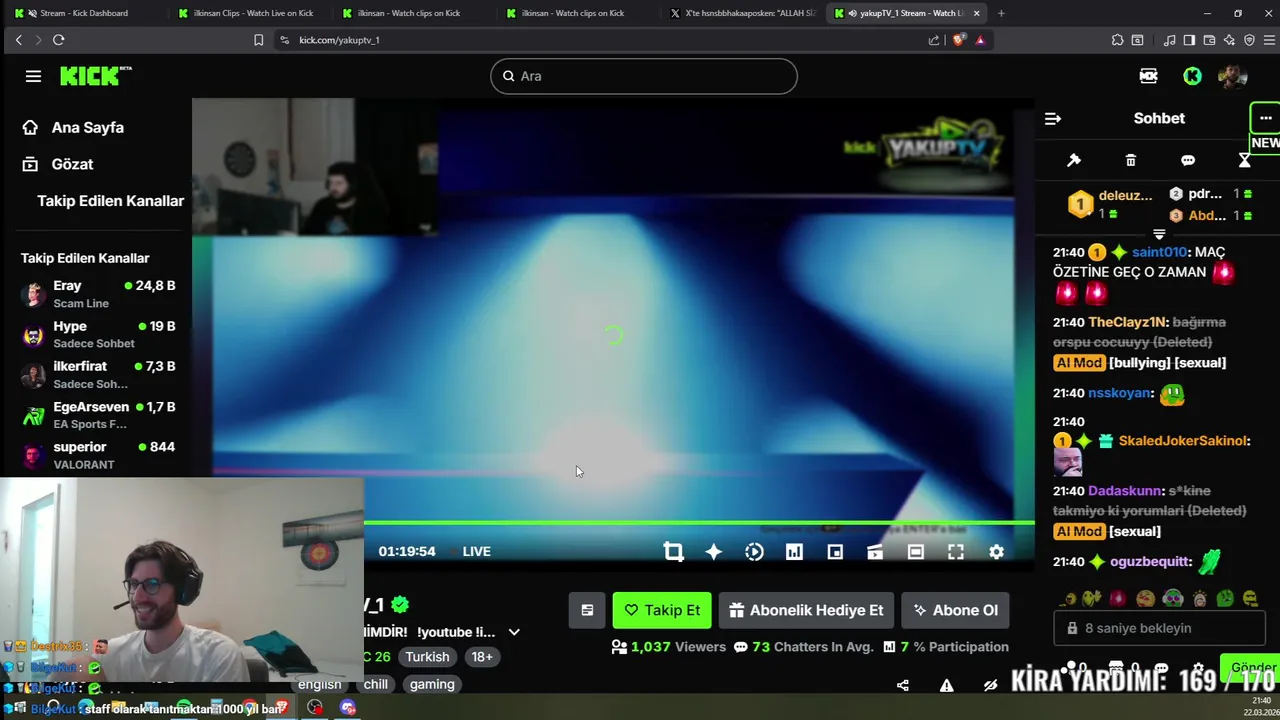The height and width of the screenshot is (720, 1280).
Task: Enter fullscreen mode in the player
Action: click(x=956, y=552)
